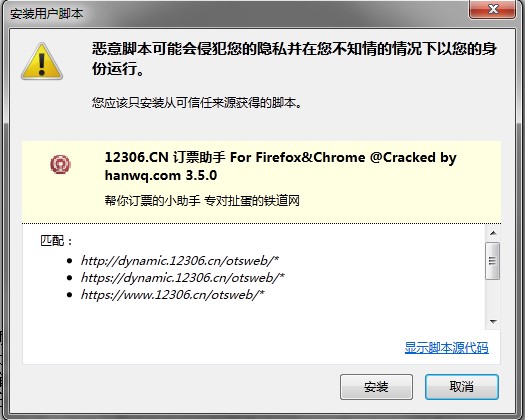Click the red 12306 railway script icon
Screen dimensions: 525x420
tap(60, 164)
